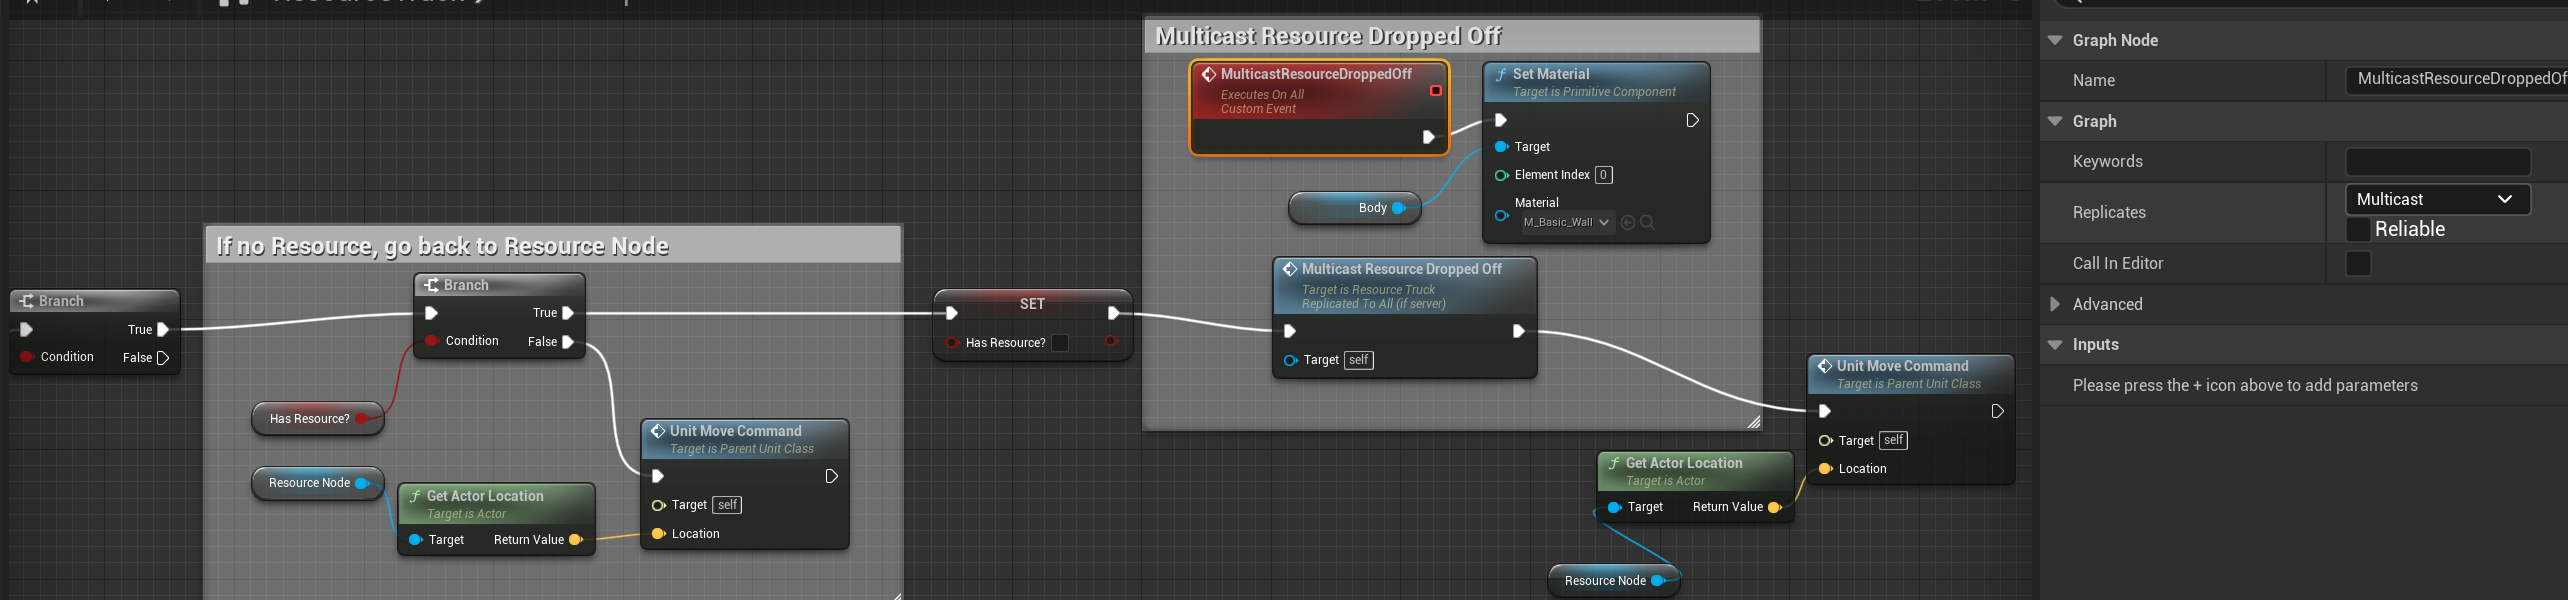Viewport: 2568px width, 600px height.
Task: Select bottom-right Resource Node getter label
Action: pyautogui.click(x=1605, y=581)
